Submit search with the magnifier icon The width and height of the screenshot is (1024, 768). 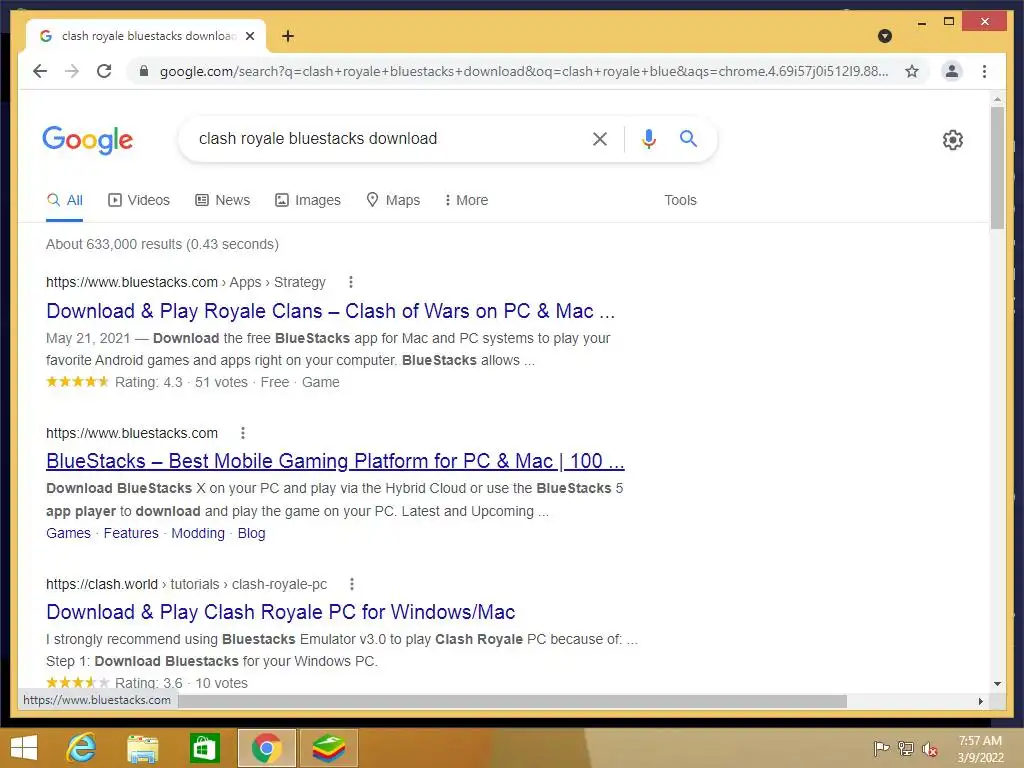(688, 138)
